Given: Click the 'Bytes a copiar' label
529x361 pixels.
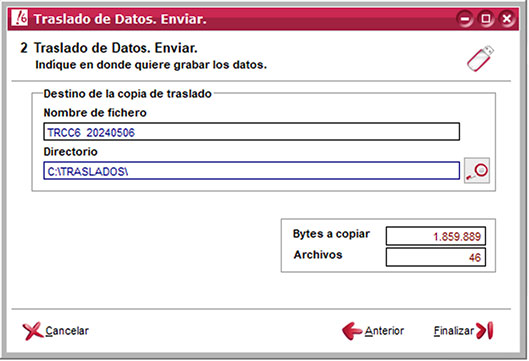Looking at the screenshot, I should point(331,234).
